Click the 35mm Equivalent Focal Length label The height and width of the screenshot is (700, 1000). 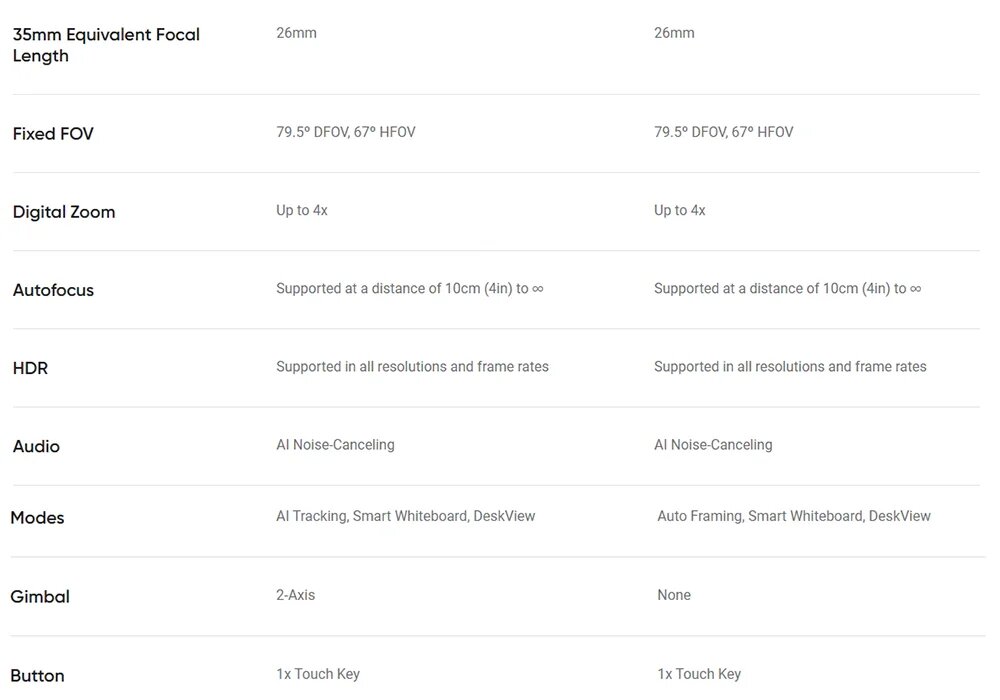tap(105, 45)
